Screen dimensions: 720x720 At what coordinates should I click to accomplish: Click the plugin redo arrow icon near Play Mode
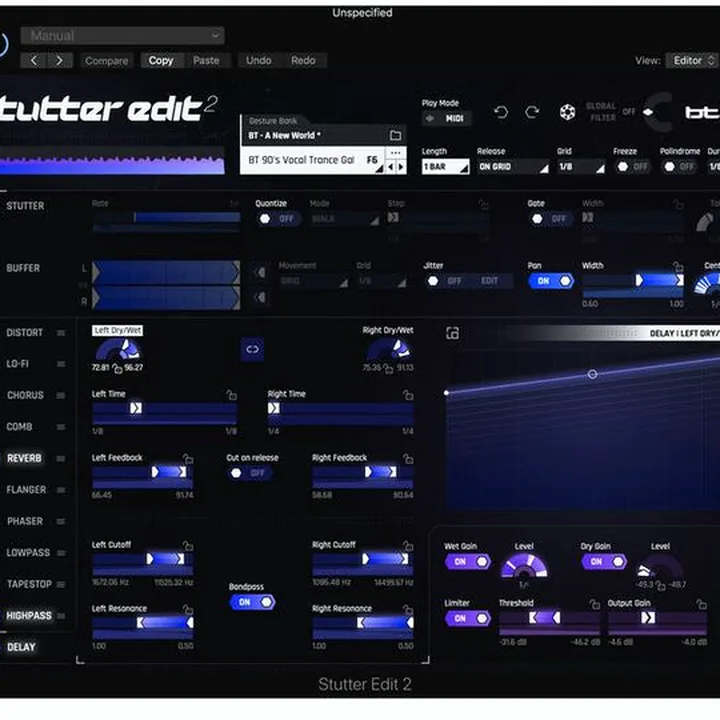pyautogui.click(x=532, y=112)
